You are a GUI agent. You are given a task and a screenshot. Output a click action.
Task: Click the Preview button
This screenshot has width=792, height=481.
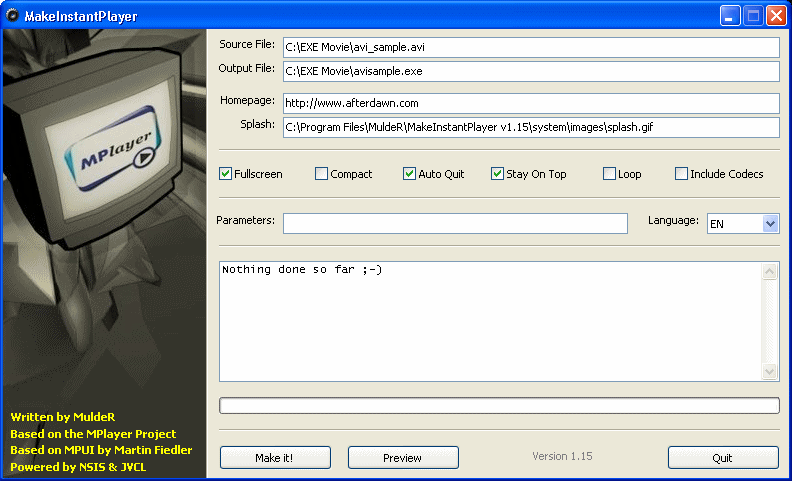pos(403,458)
